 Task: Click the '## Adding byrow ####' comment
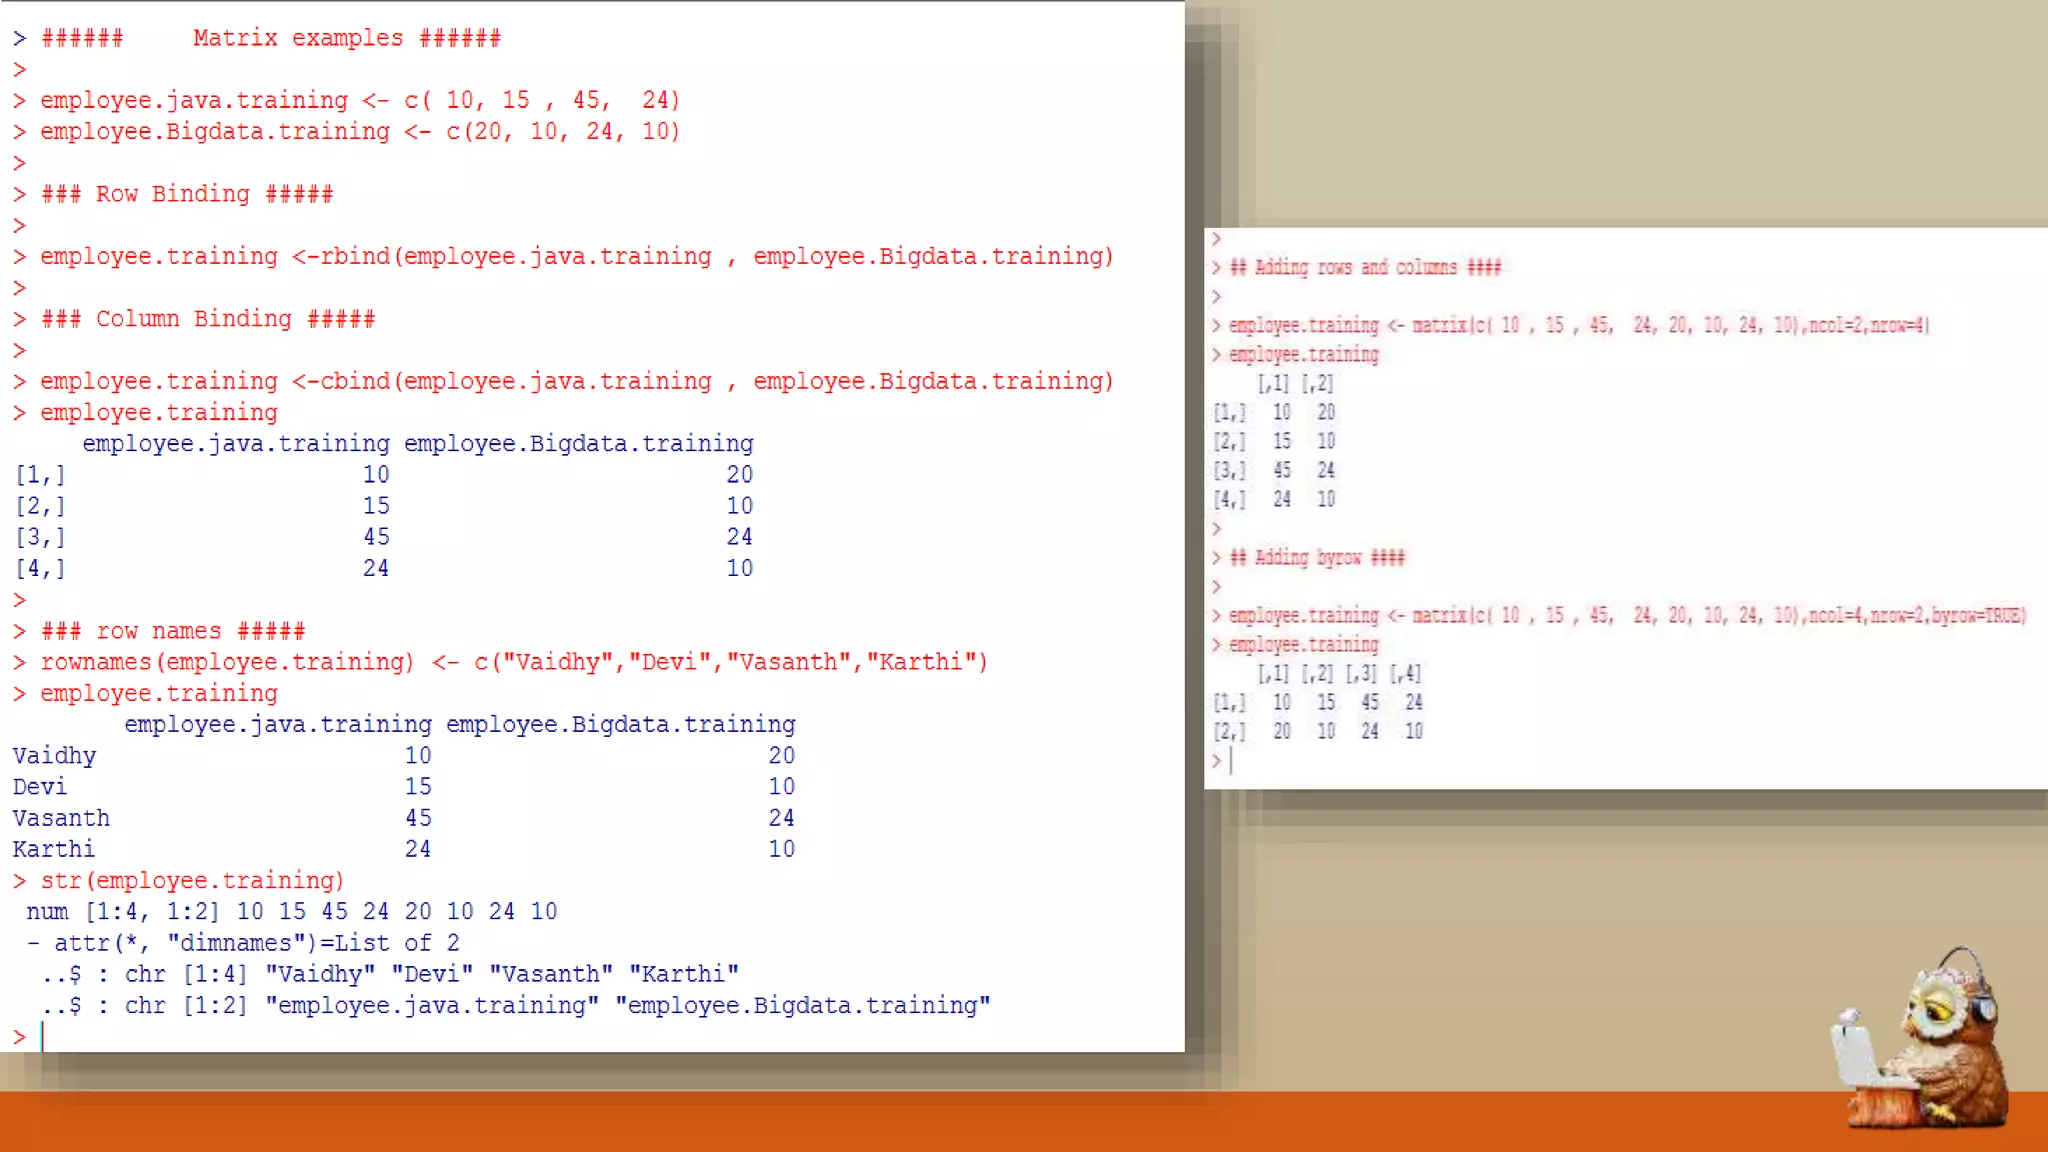(x=1316, y=557)
